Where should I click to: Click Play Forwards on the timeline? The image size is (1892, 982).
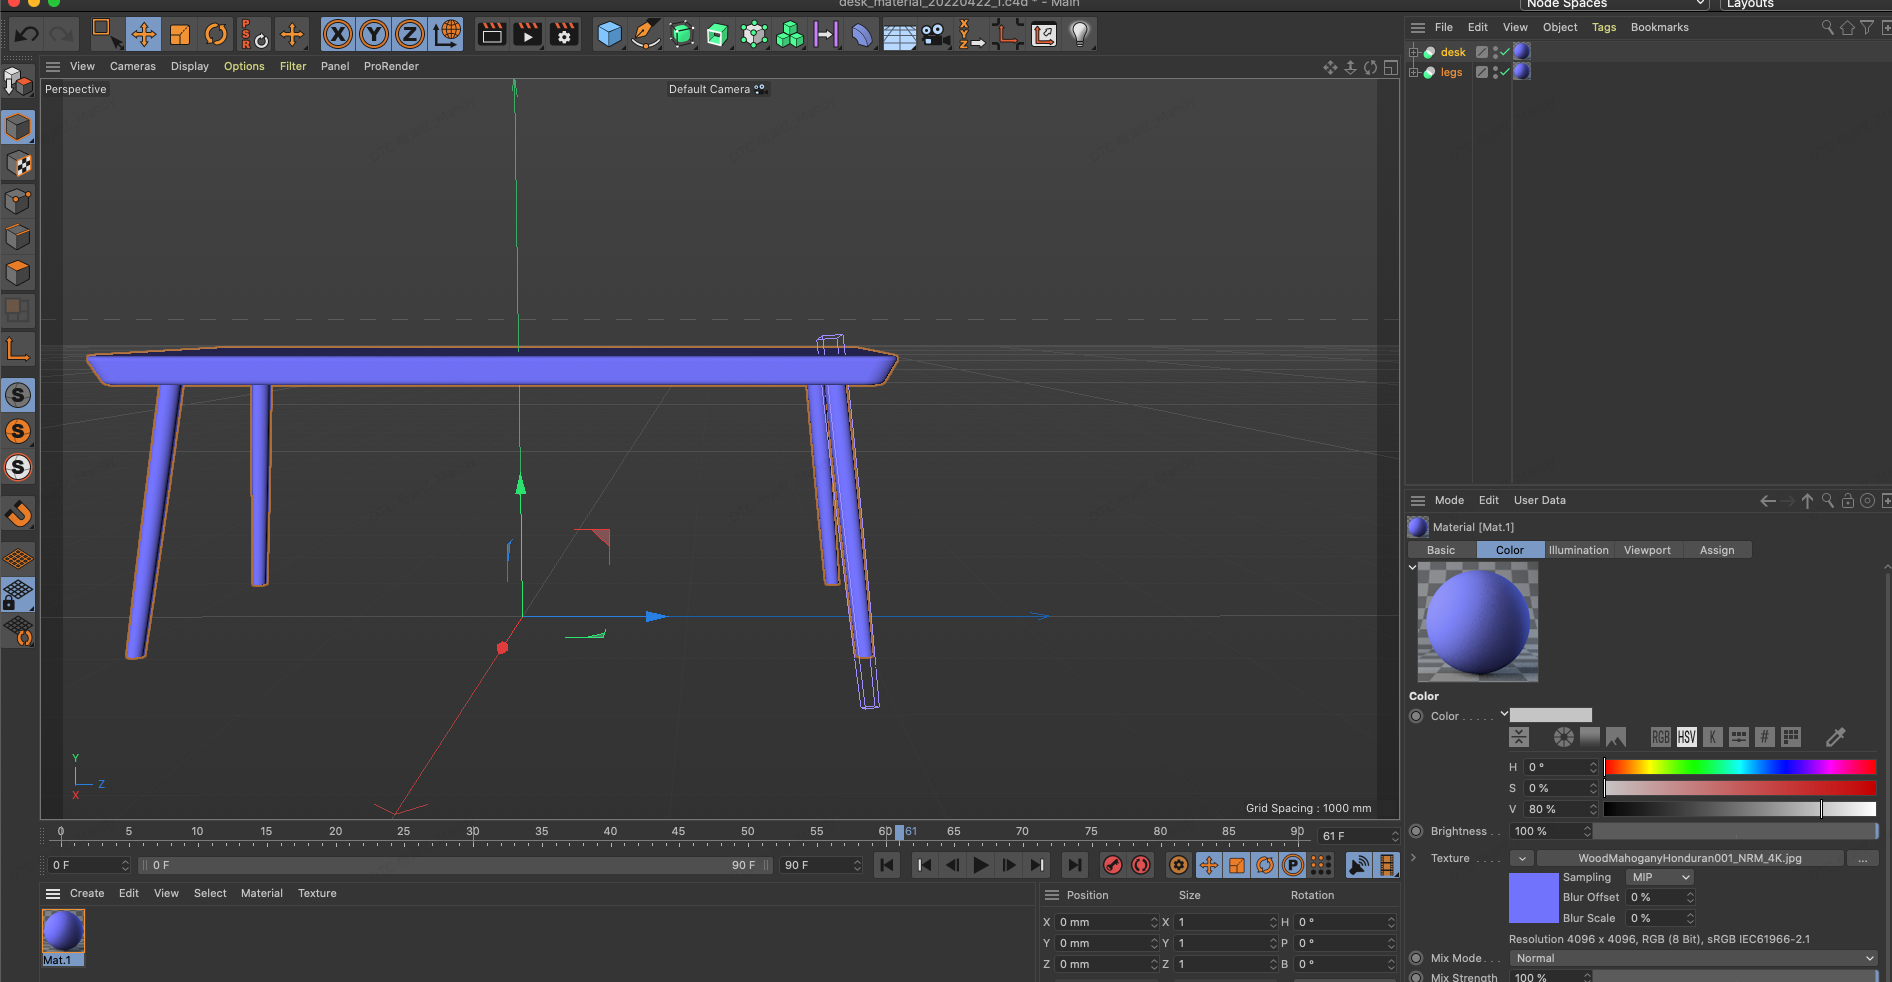pos(981,865)
